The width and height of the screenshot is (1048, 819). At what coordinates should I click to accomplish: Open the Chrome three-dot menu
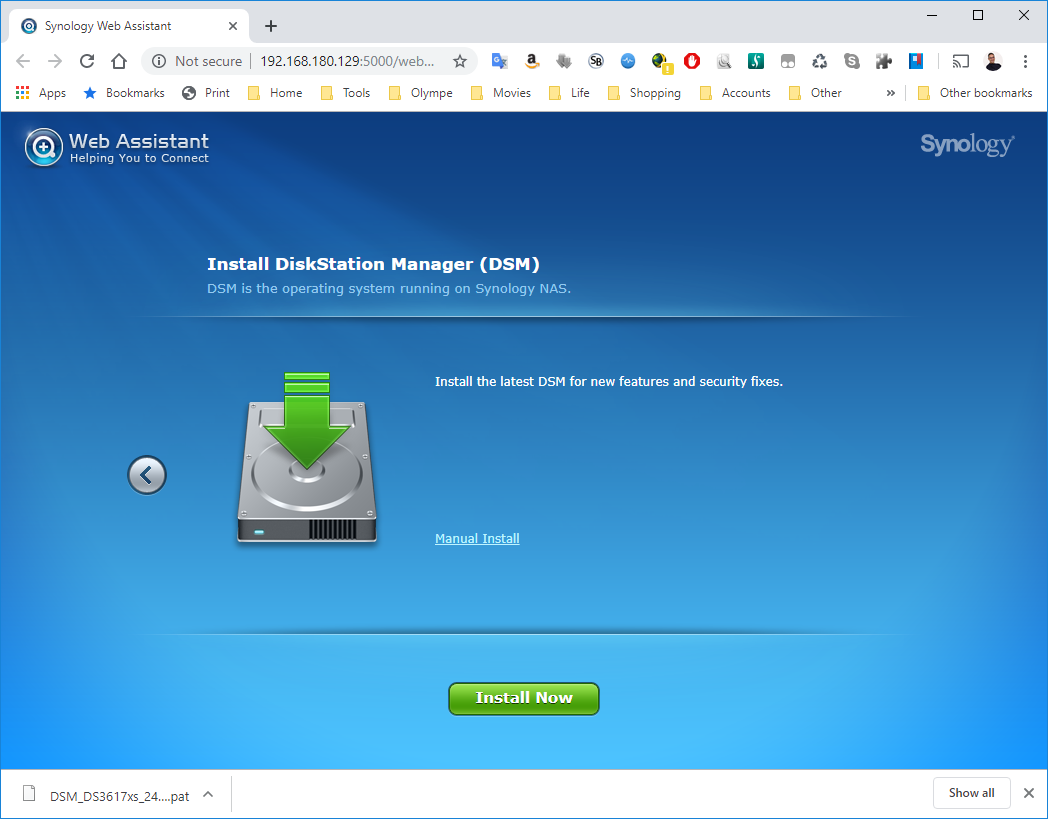click(x=1025, y=61)
